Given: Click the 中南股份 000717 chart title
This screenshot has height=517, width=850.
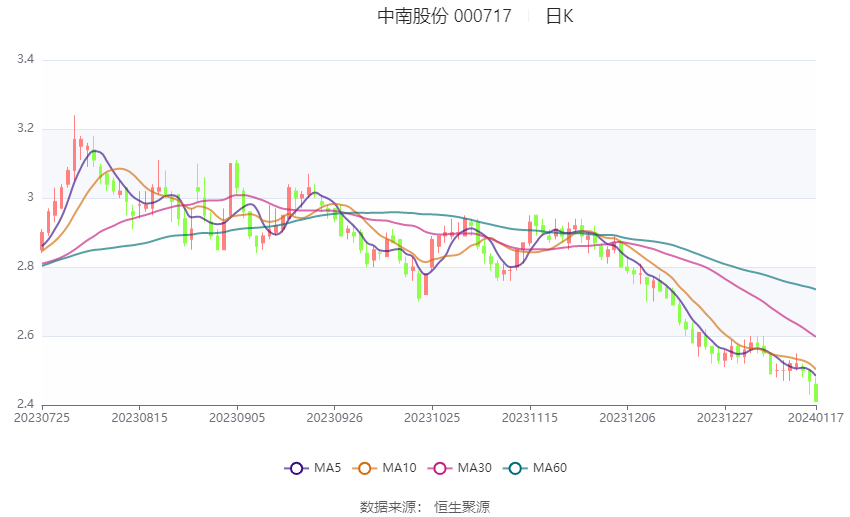Looking at the screenshot, I should coord(445,16).
